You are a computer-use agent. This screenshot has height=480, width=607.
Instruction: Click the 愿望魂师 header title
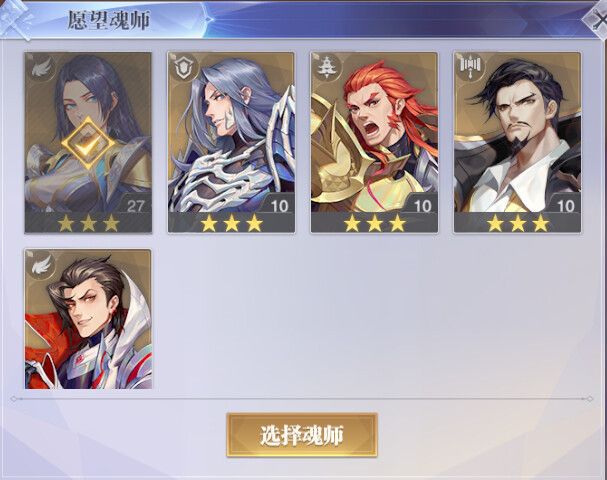click(109, 20)
